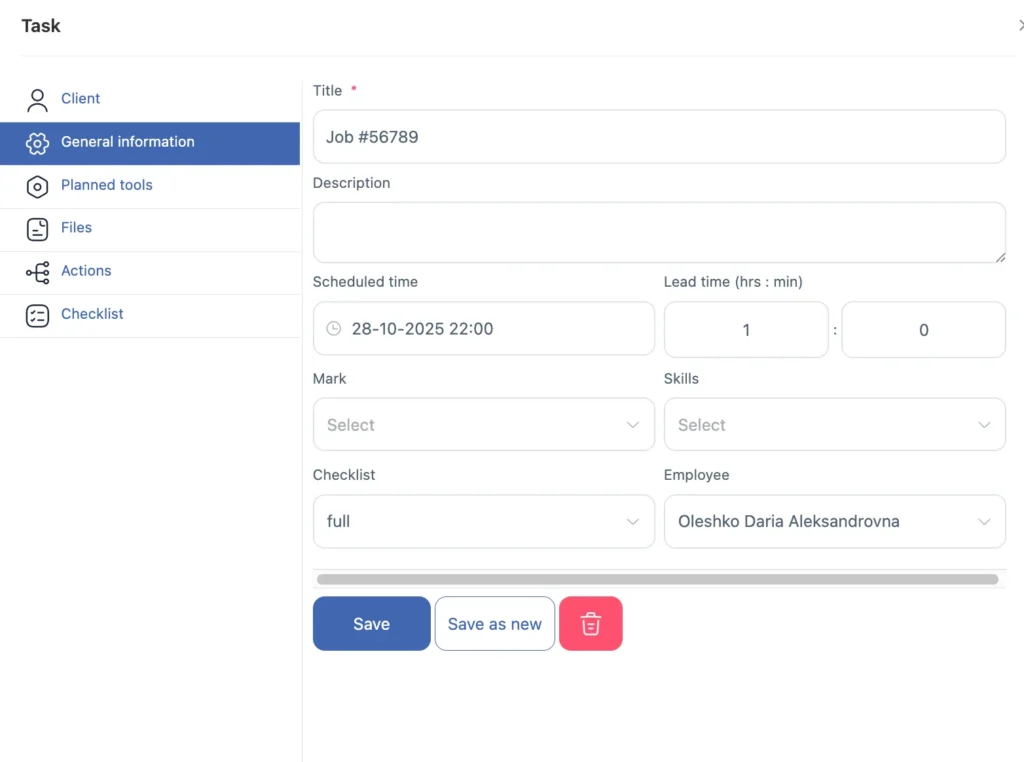Screen dimensions: 1024x762
Task: Edit the Title field containing Job #56789
Action: pos(659,137)
